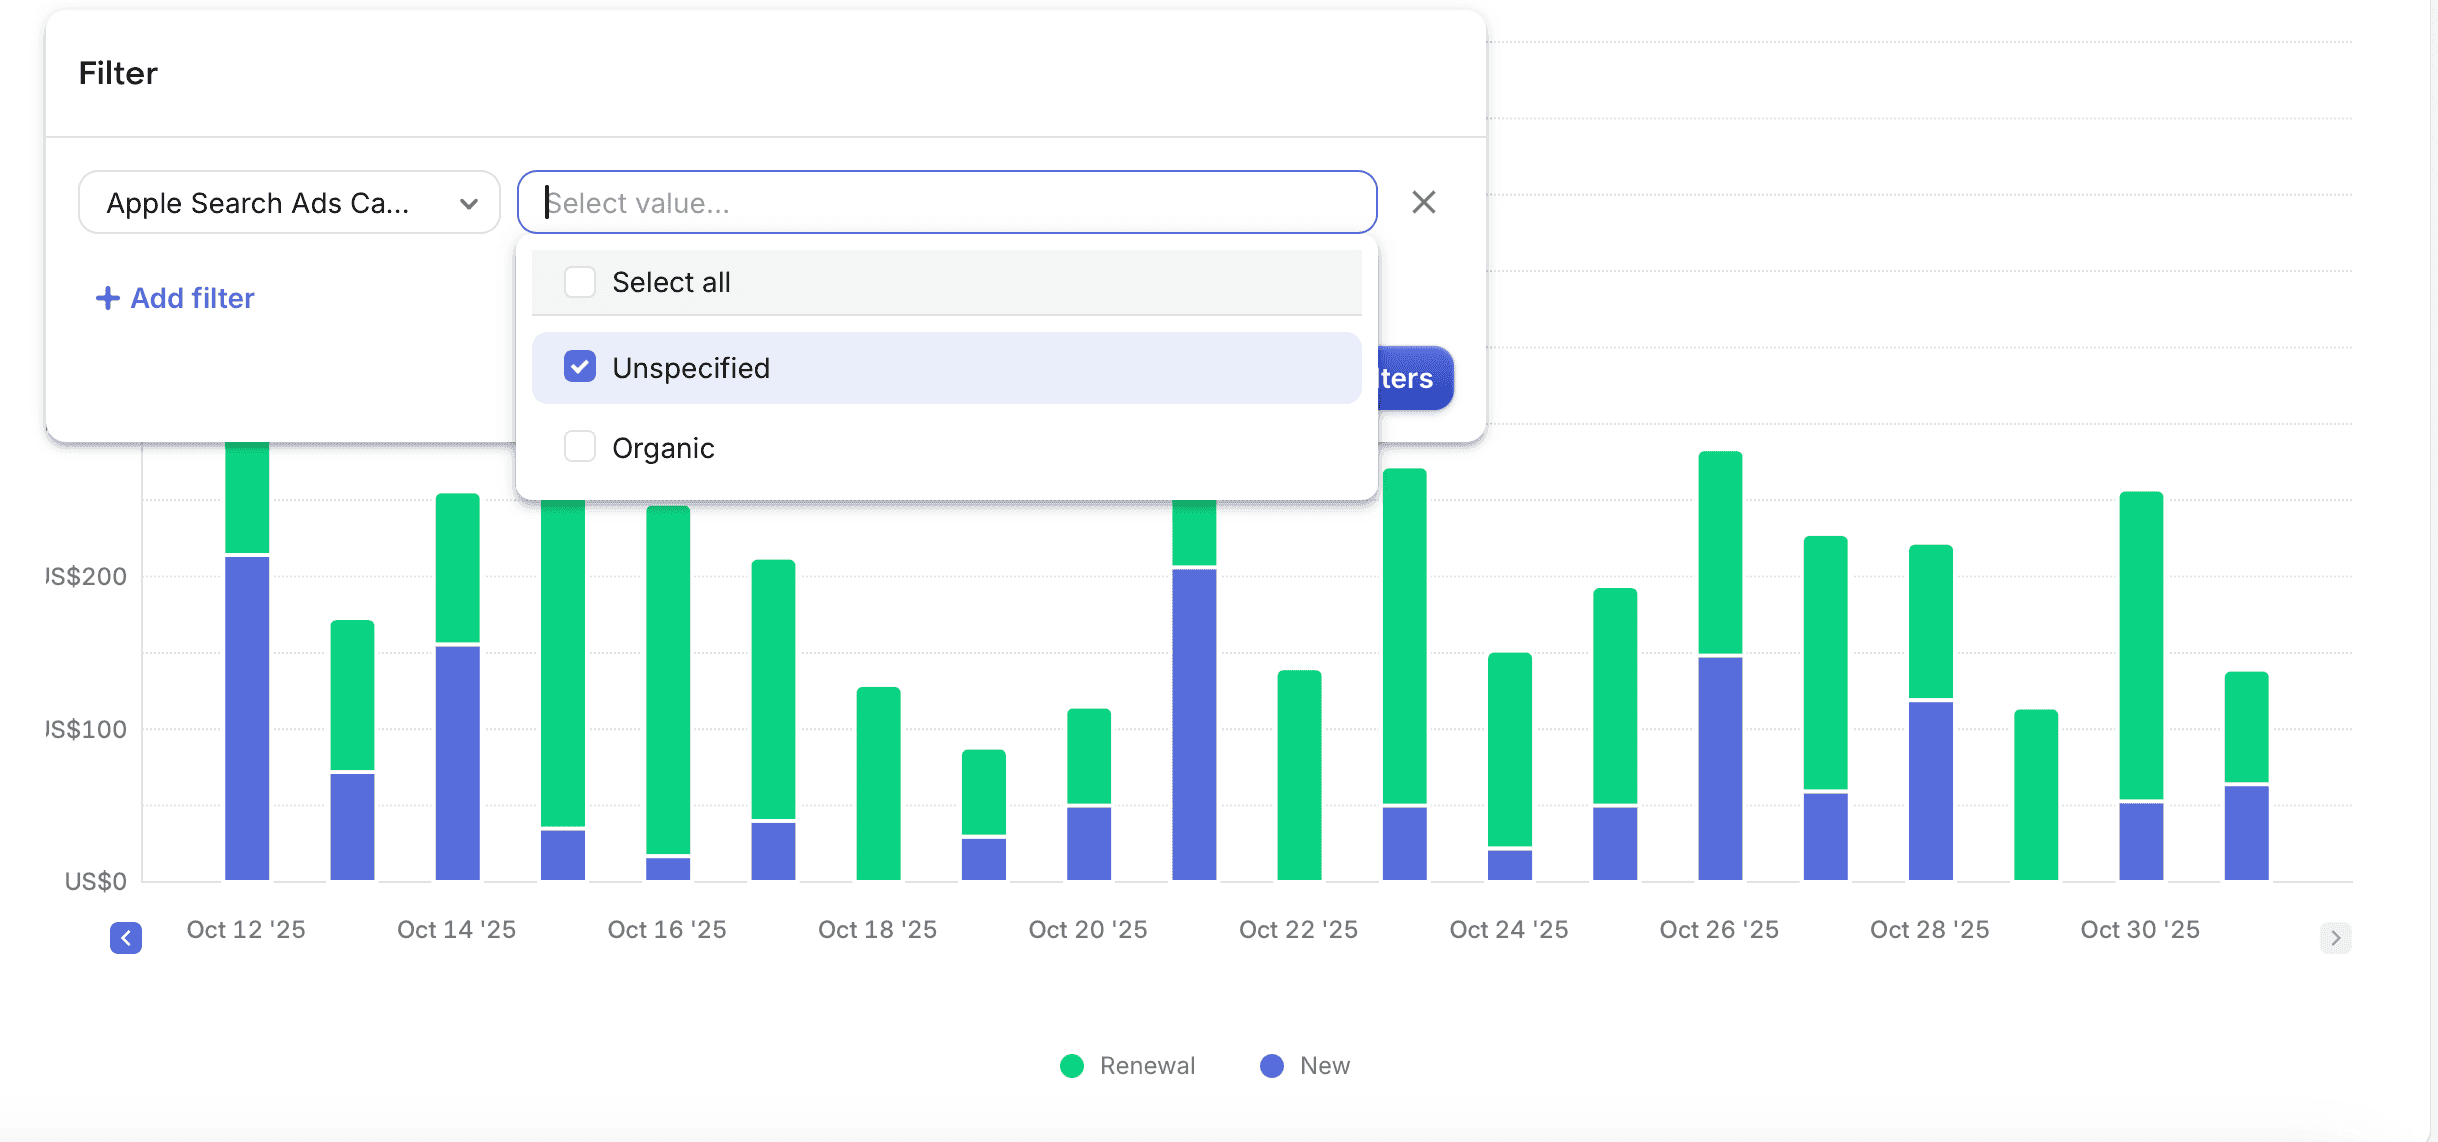Choose the Unspecified option row
Viewport: 2438px width, 1142px height.
pos(947,367)
